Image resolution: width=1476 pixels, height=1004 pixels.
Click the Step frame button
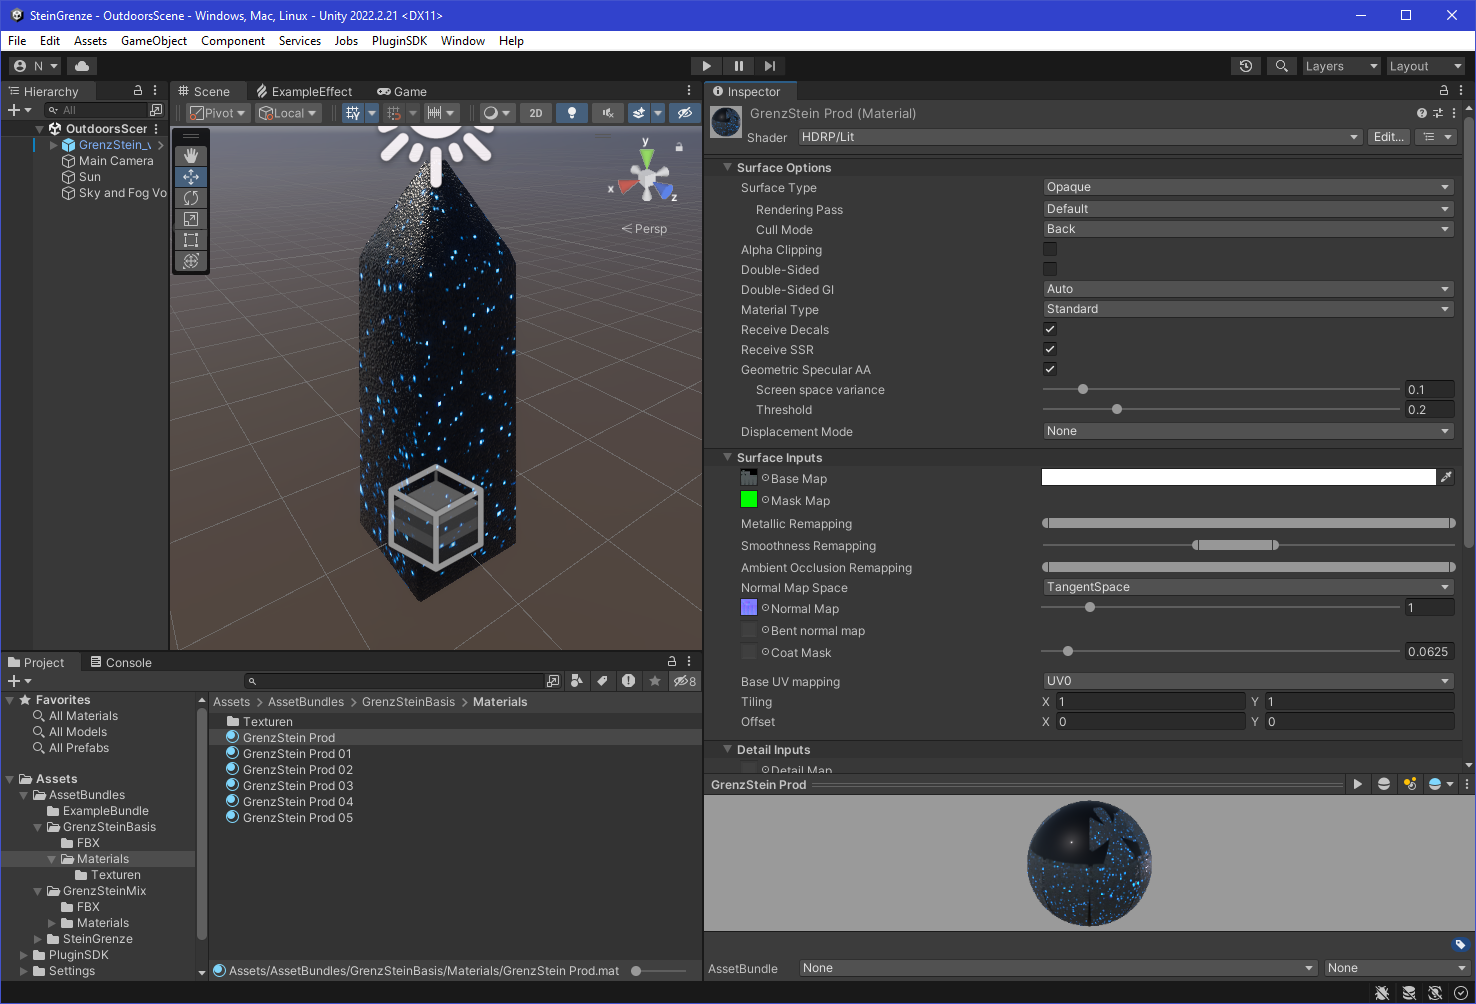[769, 66]
